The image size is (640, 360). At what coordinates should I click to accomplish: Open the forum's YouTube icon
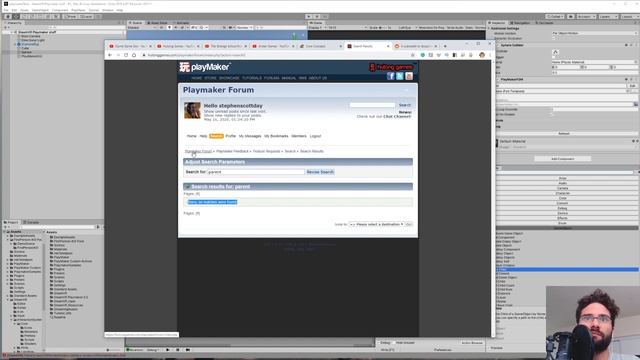(409, 76)
